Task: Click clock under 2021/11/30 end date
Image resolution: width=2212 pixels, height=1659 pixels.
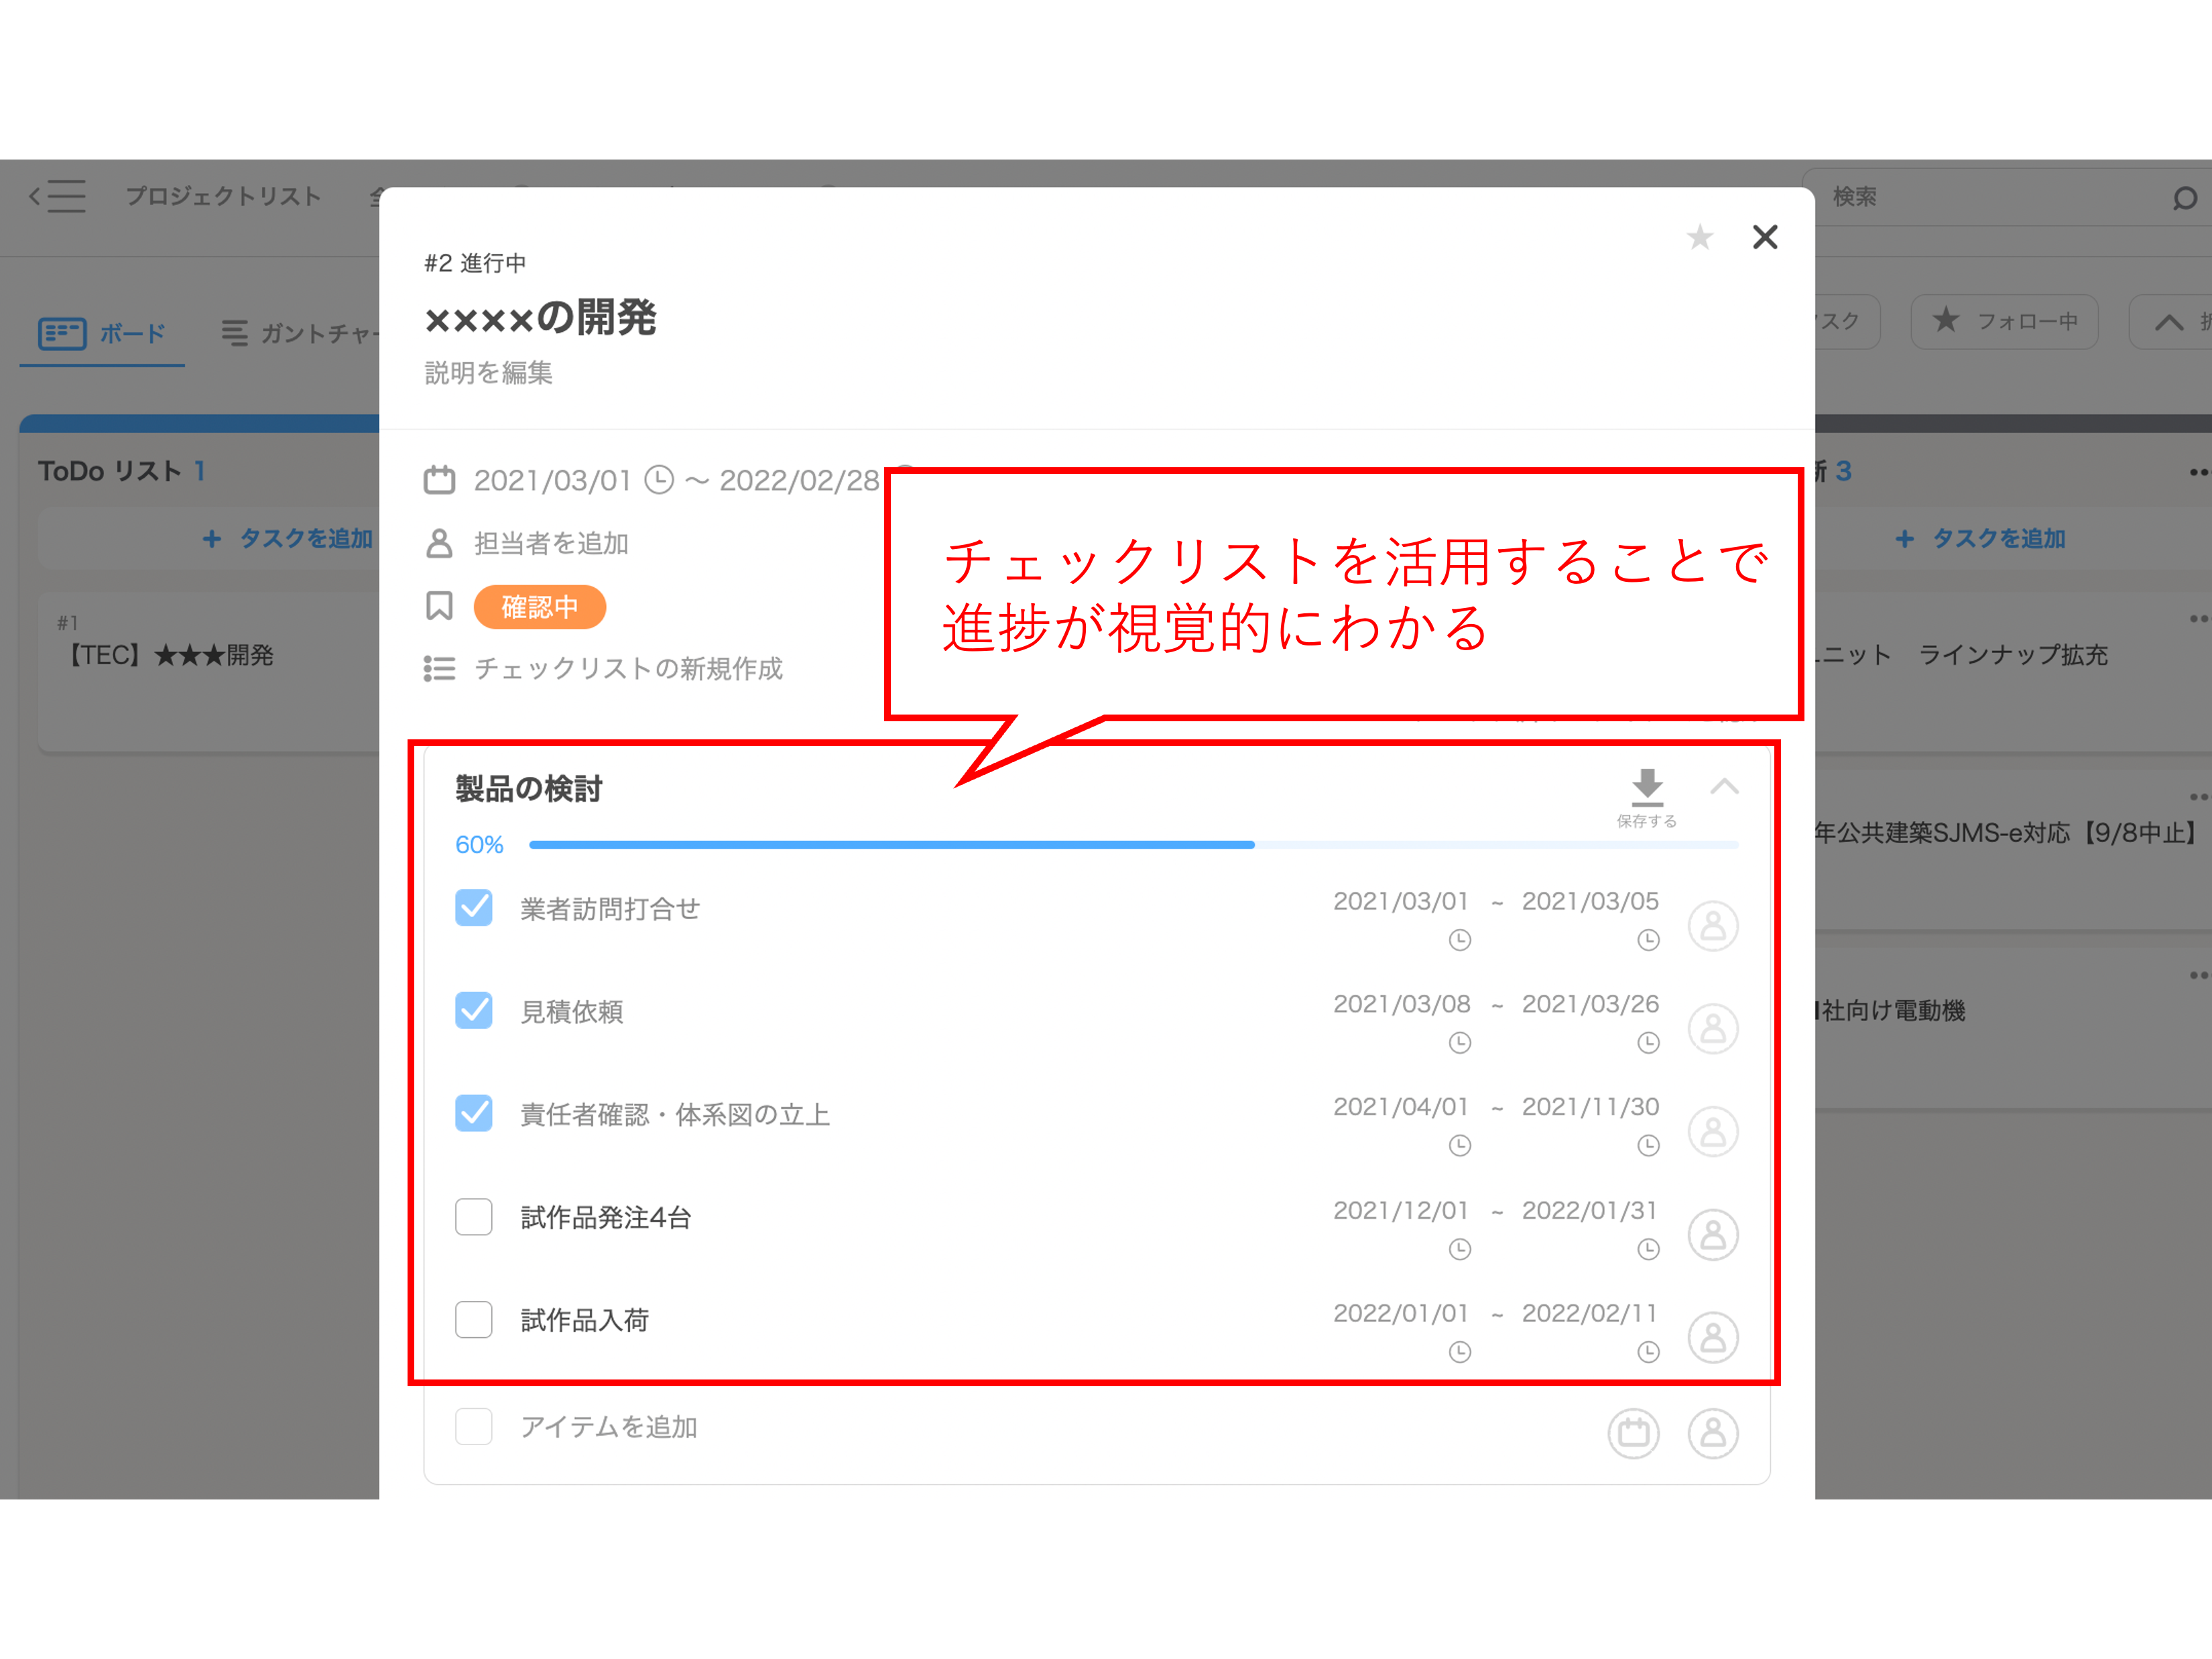Action: (1648, 1146)
